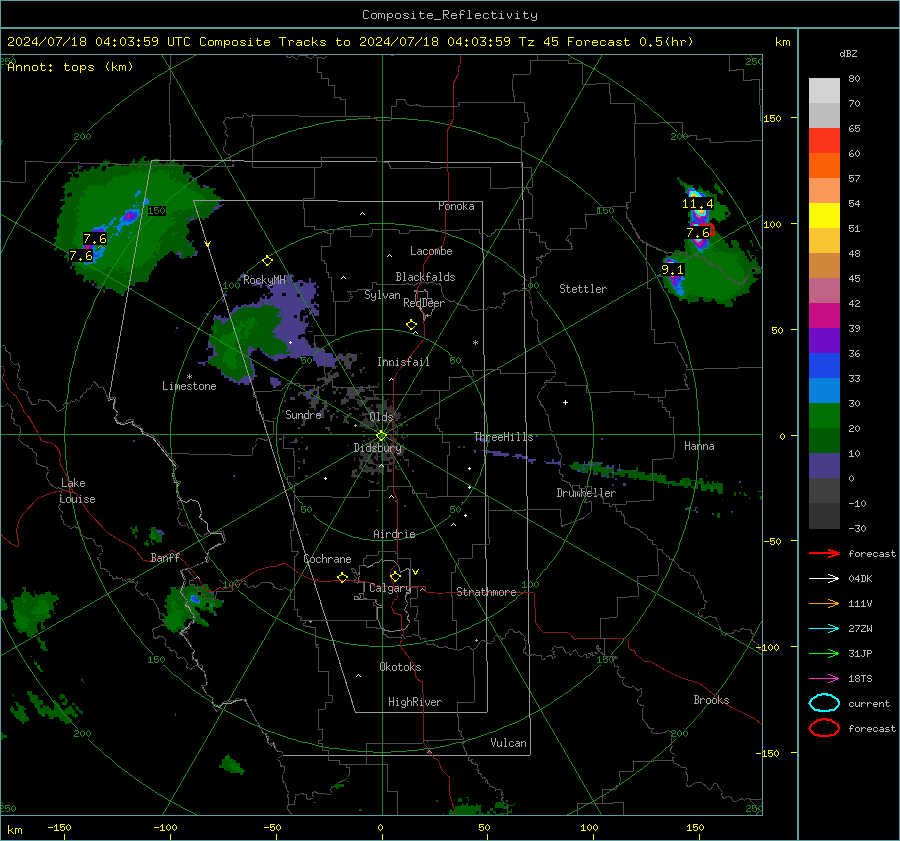Click the Brooks map label

click(x=711, y=700)
